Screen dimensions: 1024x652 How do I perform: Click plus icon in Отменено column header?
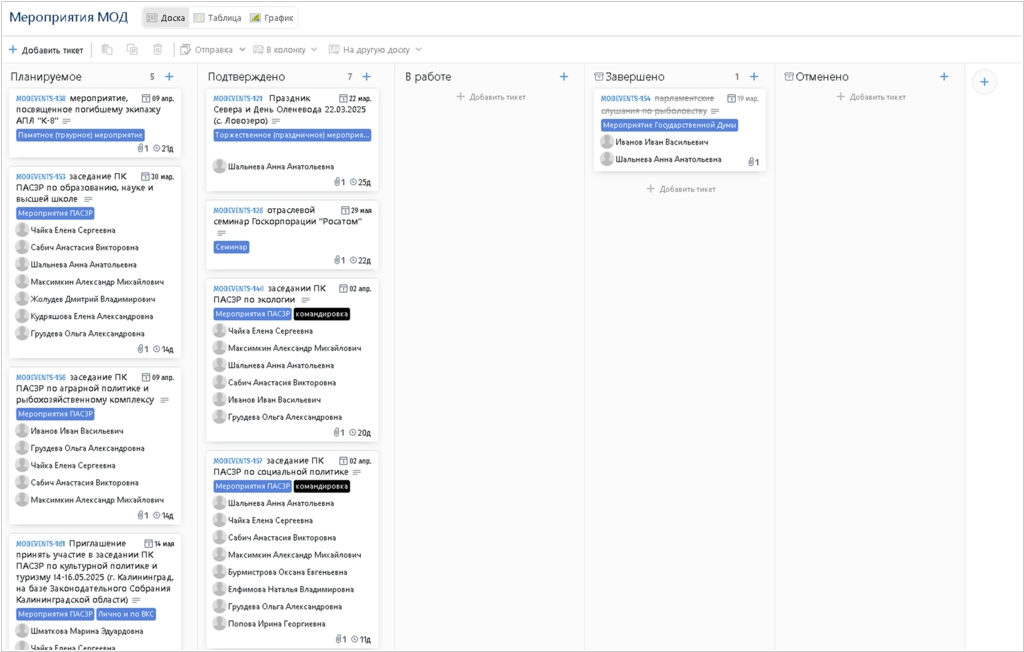944,77
